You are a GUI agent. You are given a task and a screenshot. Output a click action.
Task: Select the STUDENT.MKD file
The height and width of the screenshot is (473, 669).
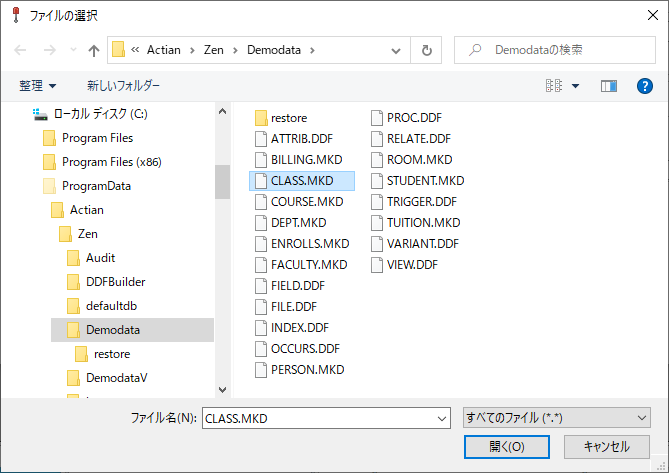pos(425,180)
